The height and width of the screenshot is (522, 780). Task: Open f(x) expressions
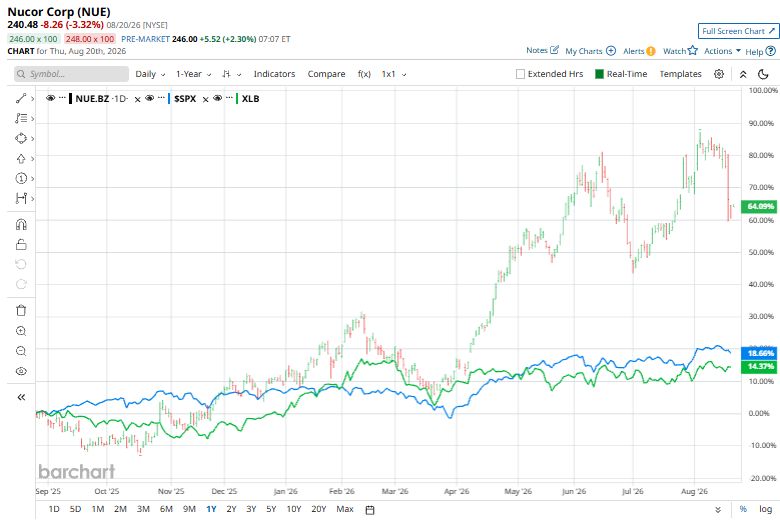pos(364,74)
